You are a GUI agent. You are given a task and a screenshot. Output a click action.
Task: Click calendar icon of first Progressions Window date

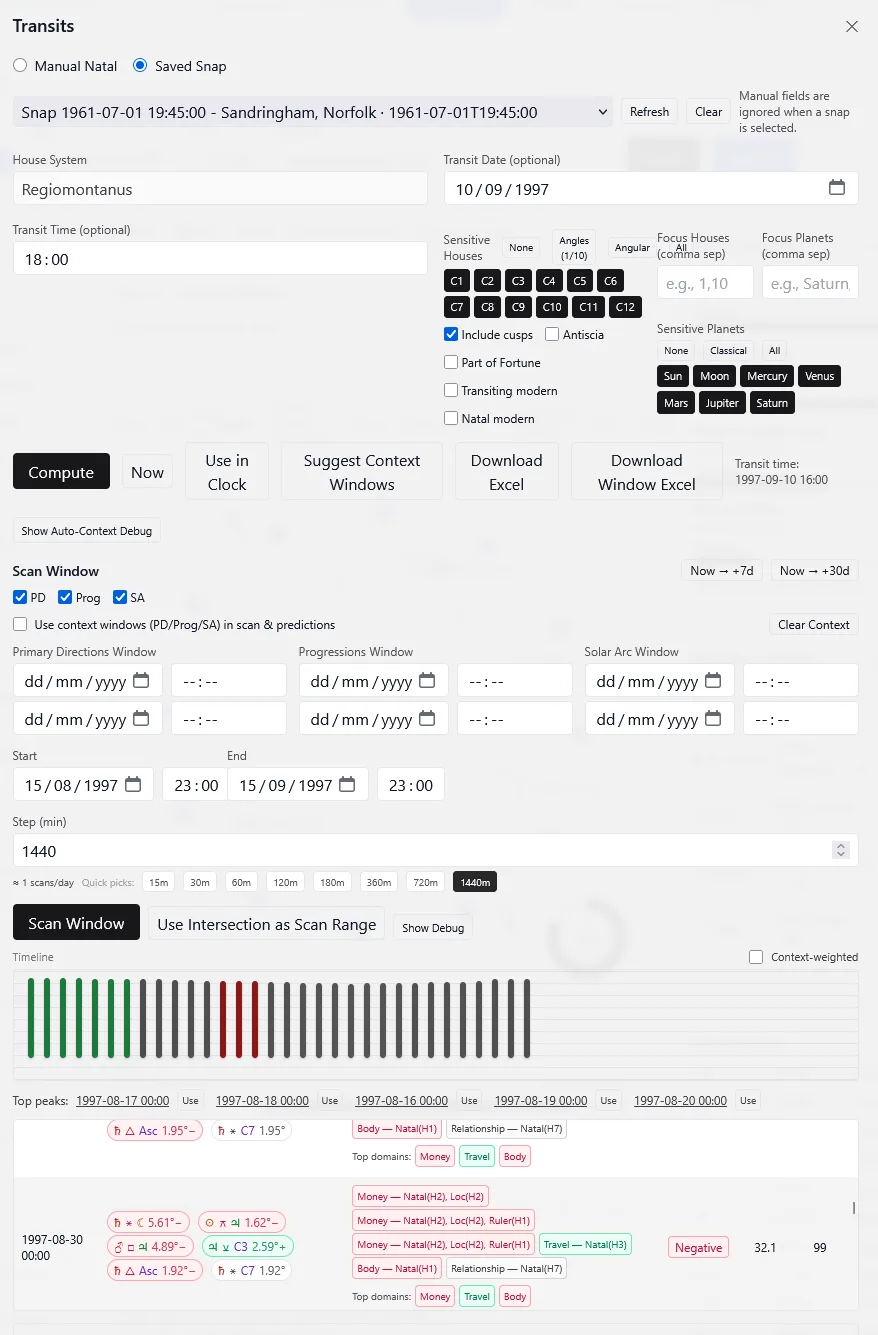tap(427, 681)
